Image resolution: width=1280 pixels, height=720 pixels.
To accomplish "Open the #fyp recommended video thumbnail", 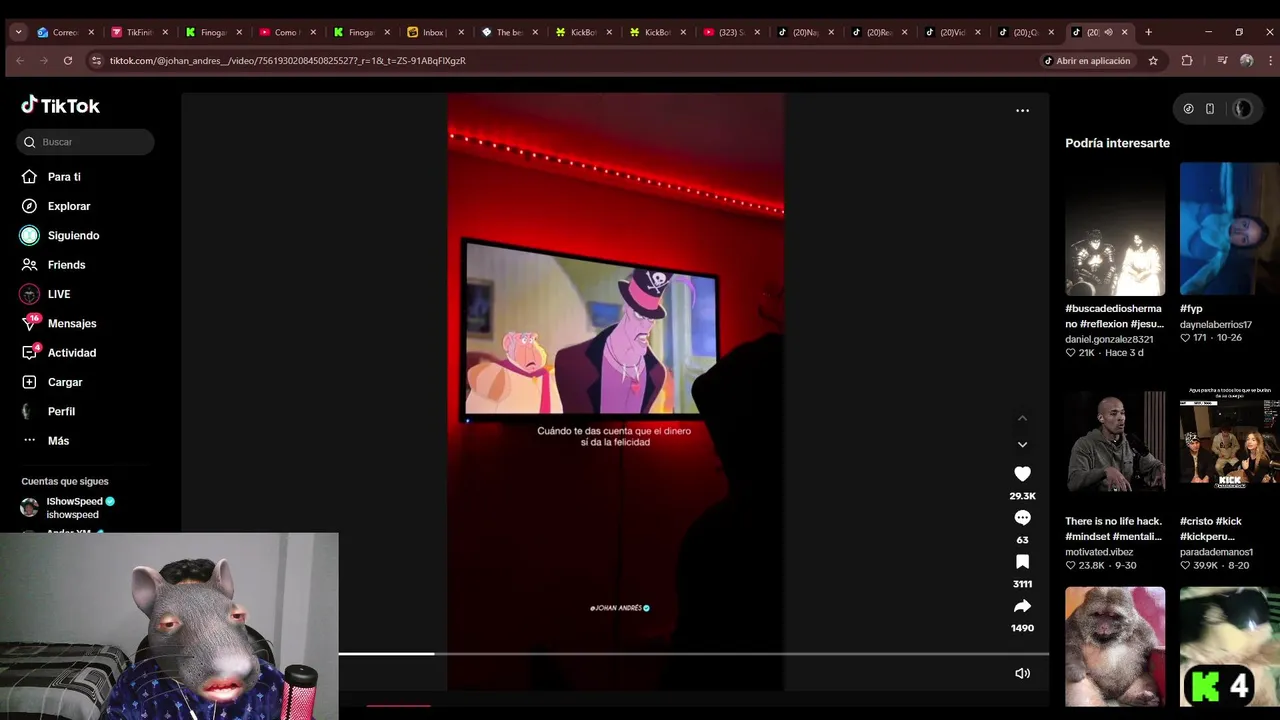I will pyautogui.click(x=1229, y=229).
